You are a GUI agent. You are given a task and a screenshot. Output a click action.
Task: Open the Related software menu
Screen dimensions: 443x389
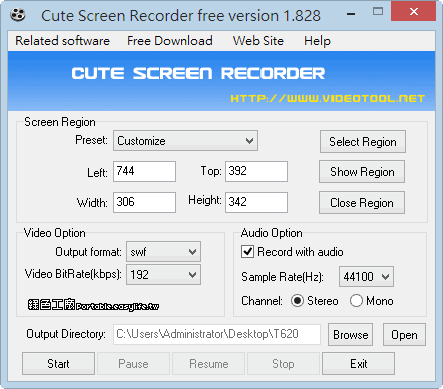(x=63, y=41)
